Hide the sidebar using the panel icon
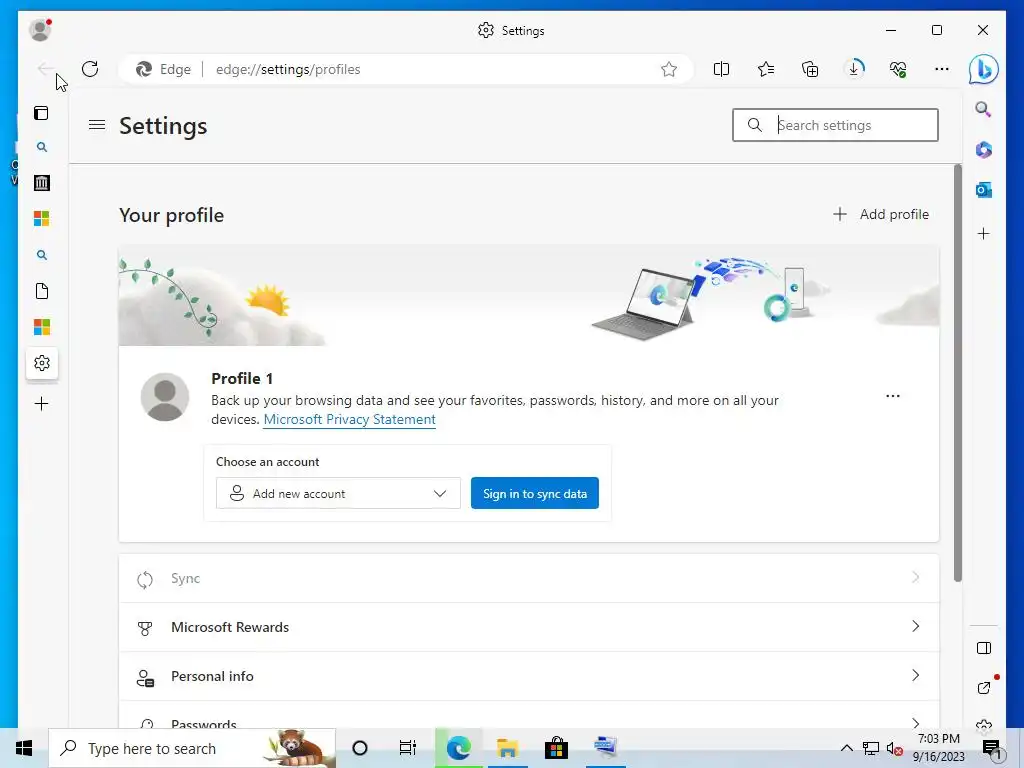Viewport: 1024px width, 768px height. coord(984,648)
